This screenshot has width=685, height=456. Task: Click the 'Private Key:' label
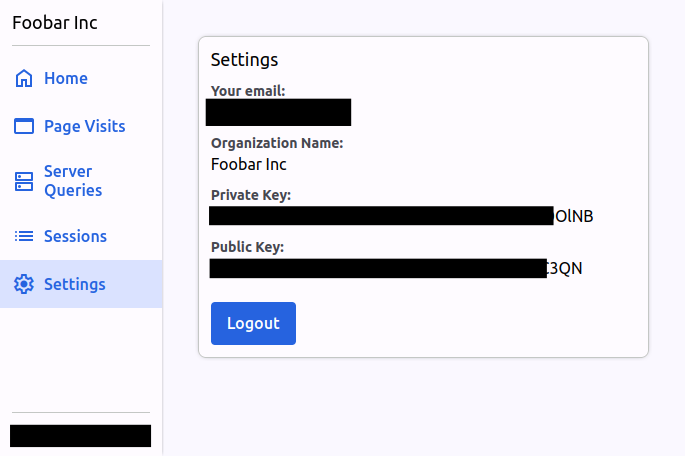coord(251,195)
